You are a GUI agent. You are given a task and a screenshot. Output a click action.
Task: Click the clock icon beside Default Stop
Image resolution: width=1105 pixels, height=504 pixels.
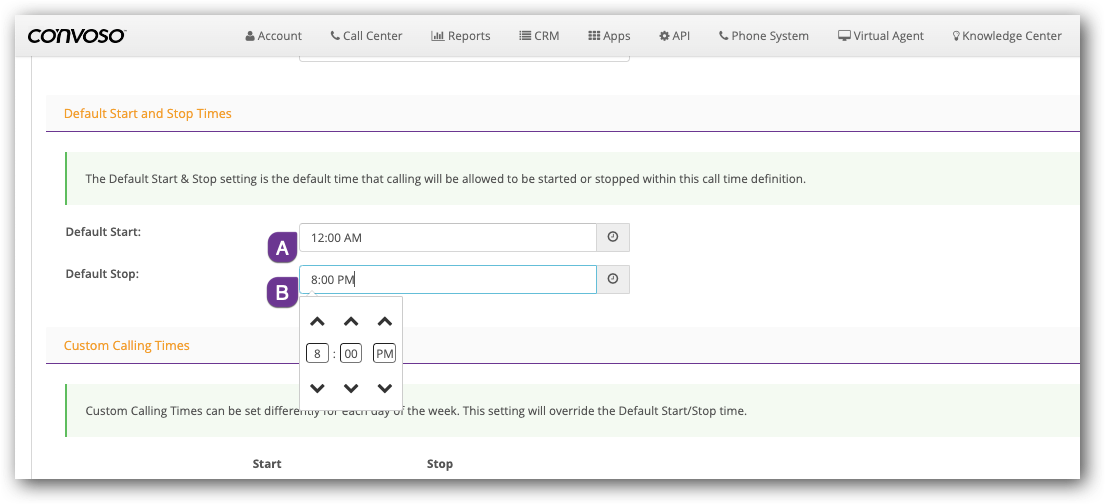[613, 280]
